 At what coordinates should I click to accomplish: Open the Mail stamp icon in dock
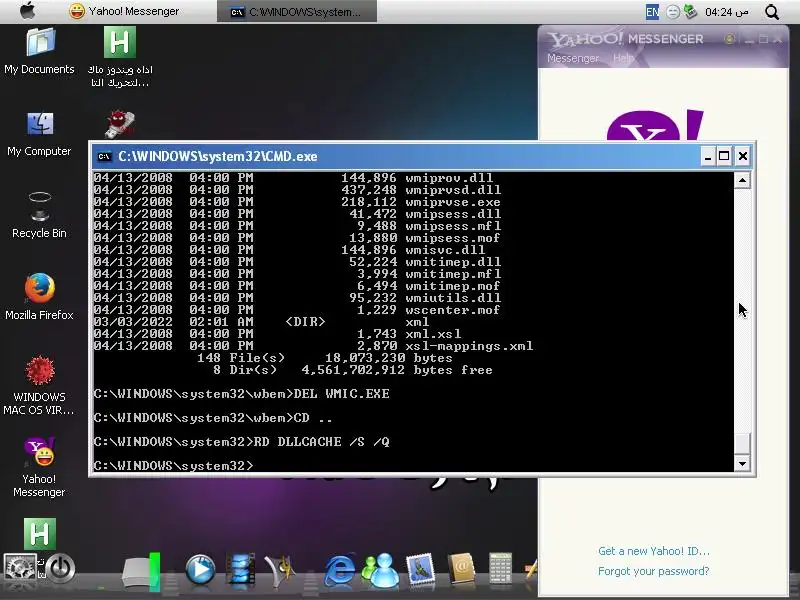420,568
